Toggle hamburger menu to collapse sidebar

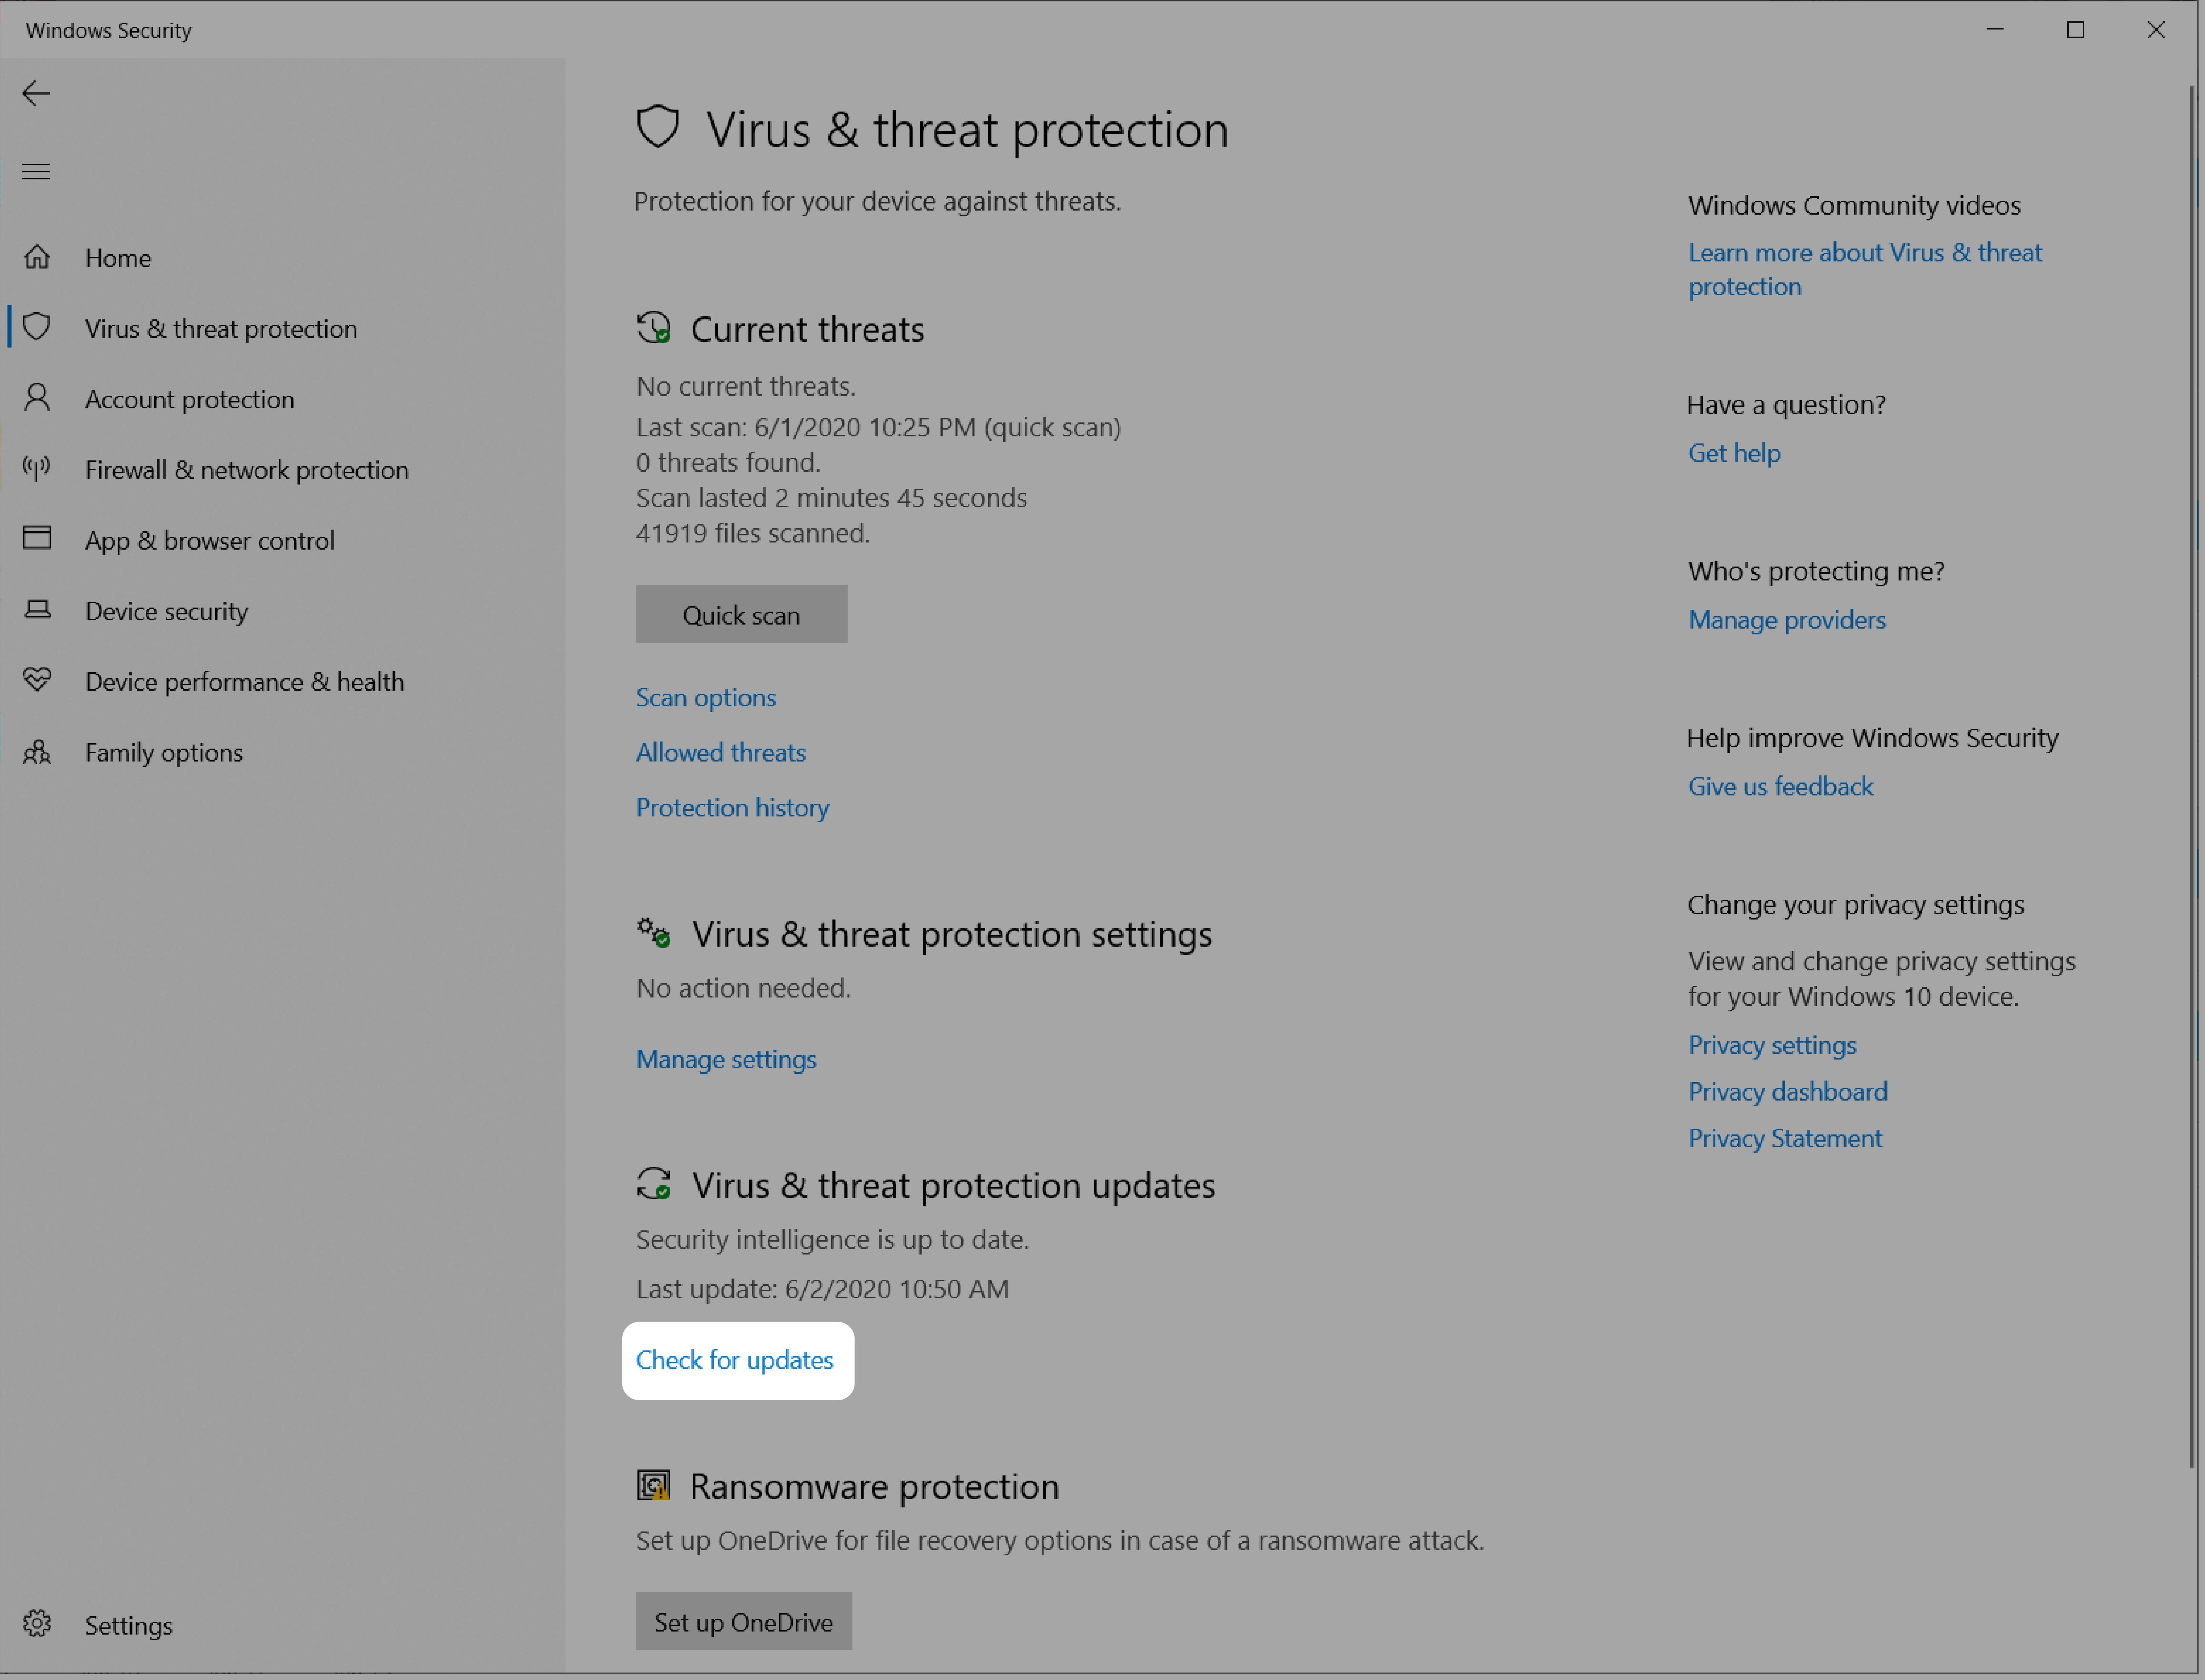point(35,171)
